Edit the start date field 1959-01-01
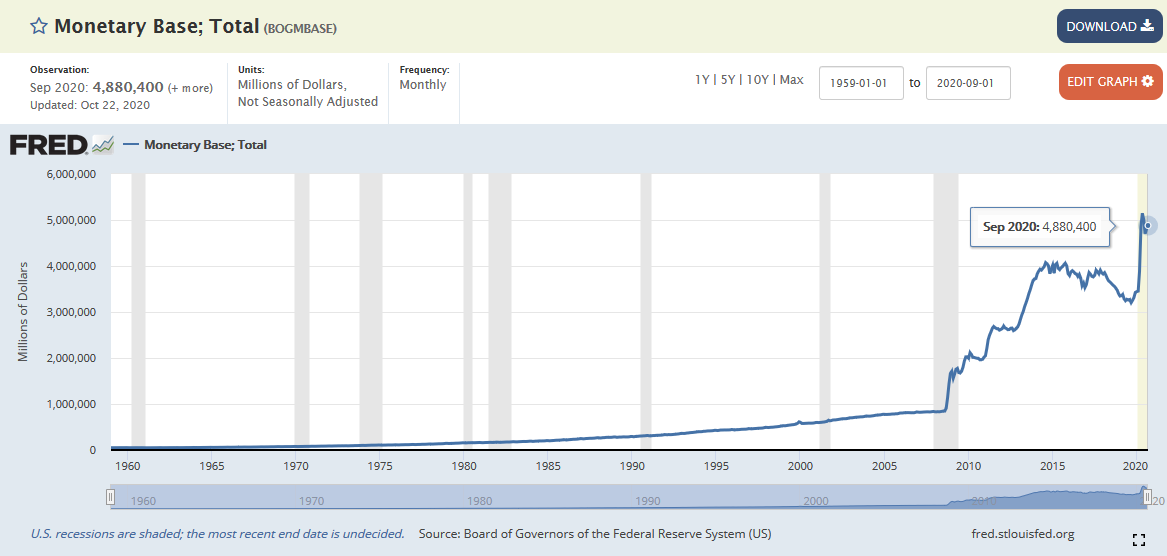 pos(861,83)
